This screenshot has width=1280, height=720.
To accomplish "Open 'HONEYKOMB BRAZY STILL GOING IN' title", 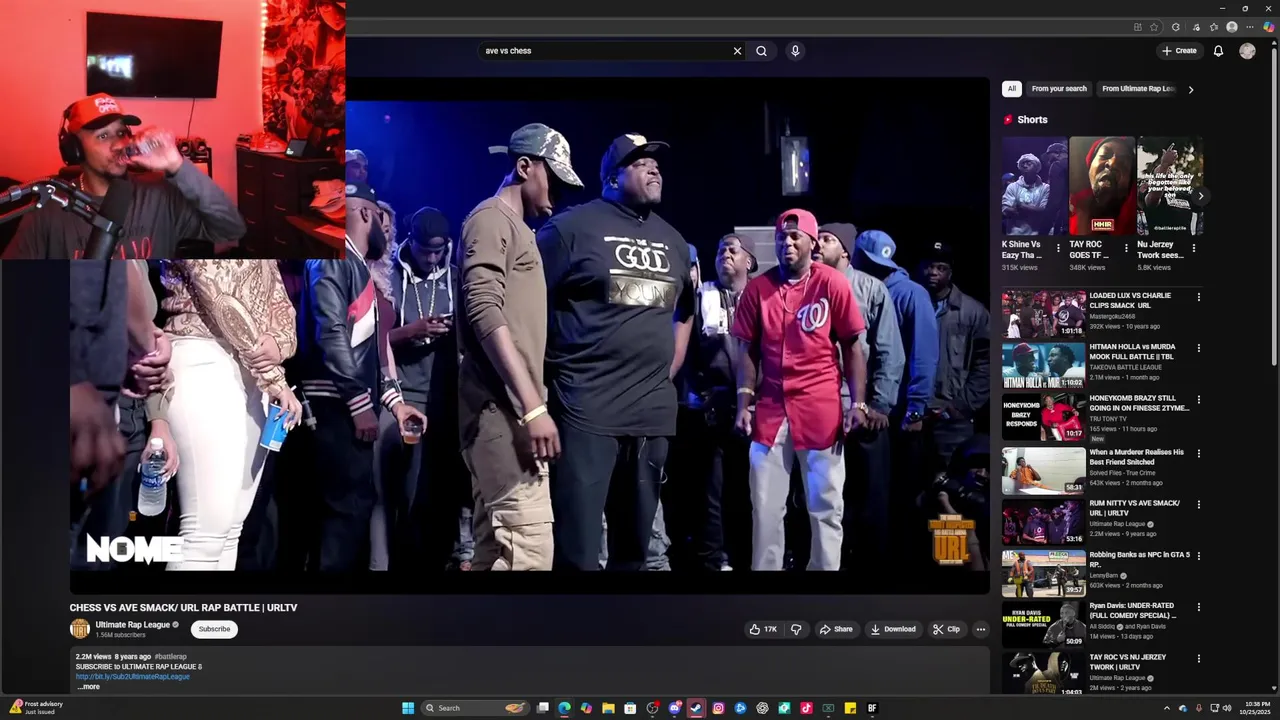I will [x=1139, y=403].
